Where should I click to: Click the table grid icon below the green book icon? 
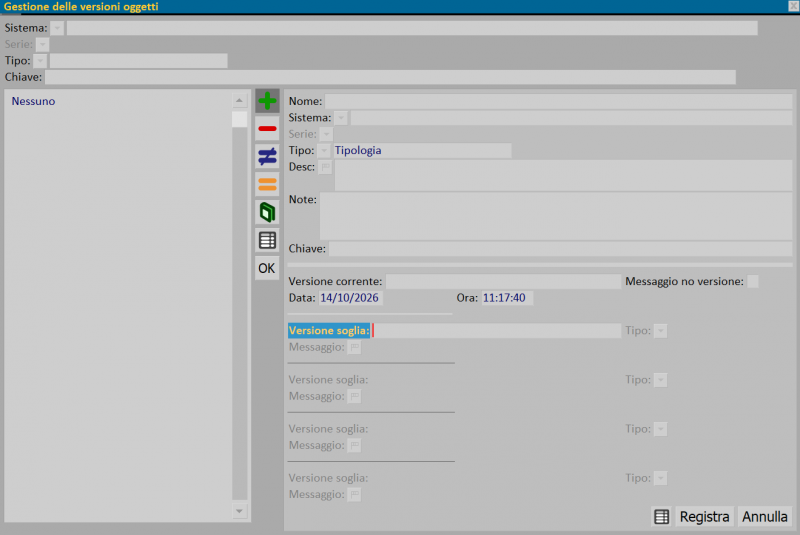point(267,240)
